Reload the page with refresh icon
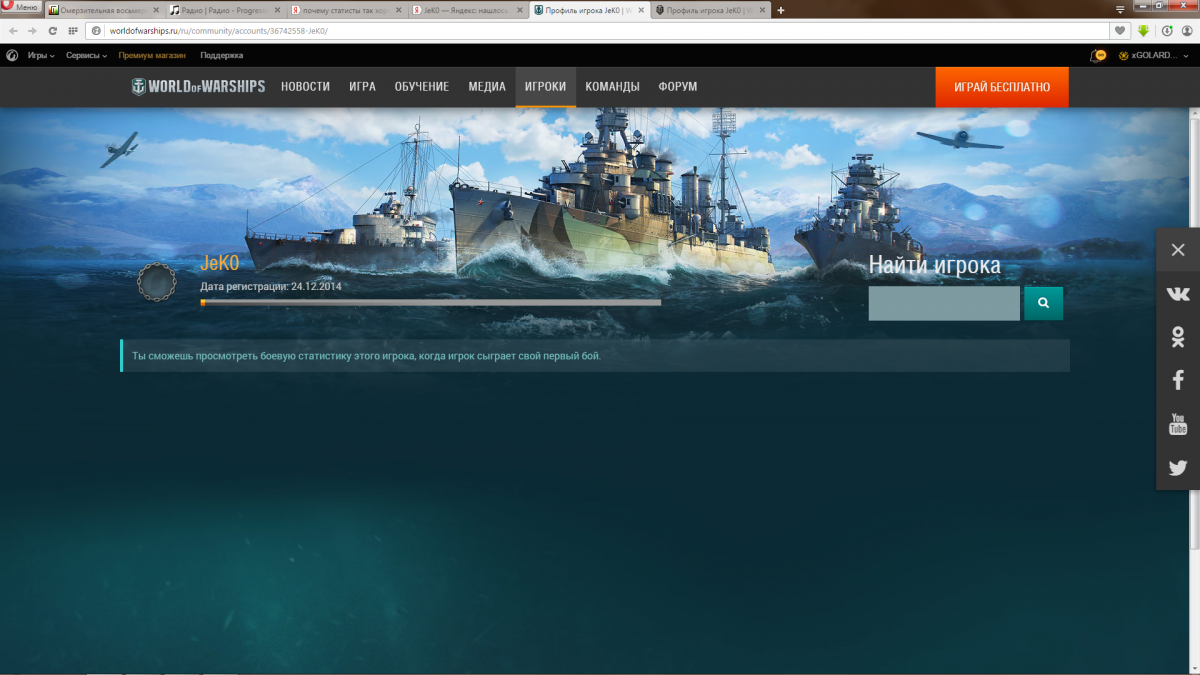Screen dimensions: 1200x675 click(x=53, y=31)
